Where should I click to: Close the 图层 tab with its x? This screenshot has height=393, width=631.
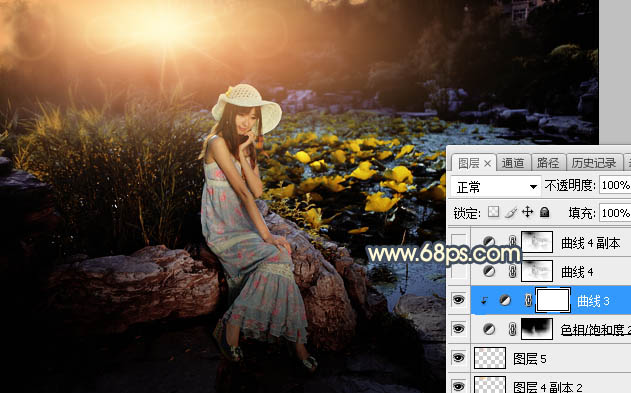487,163
